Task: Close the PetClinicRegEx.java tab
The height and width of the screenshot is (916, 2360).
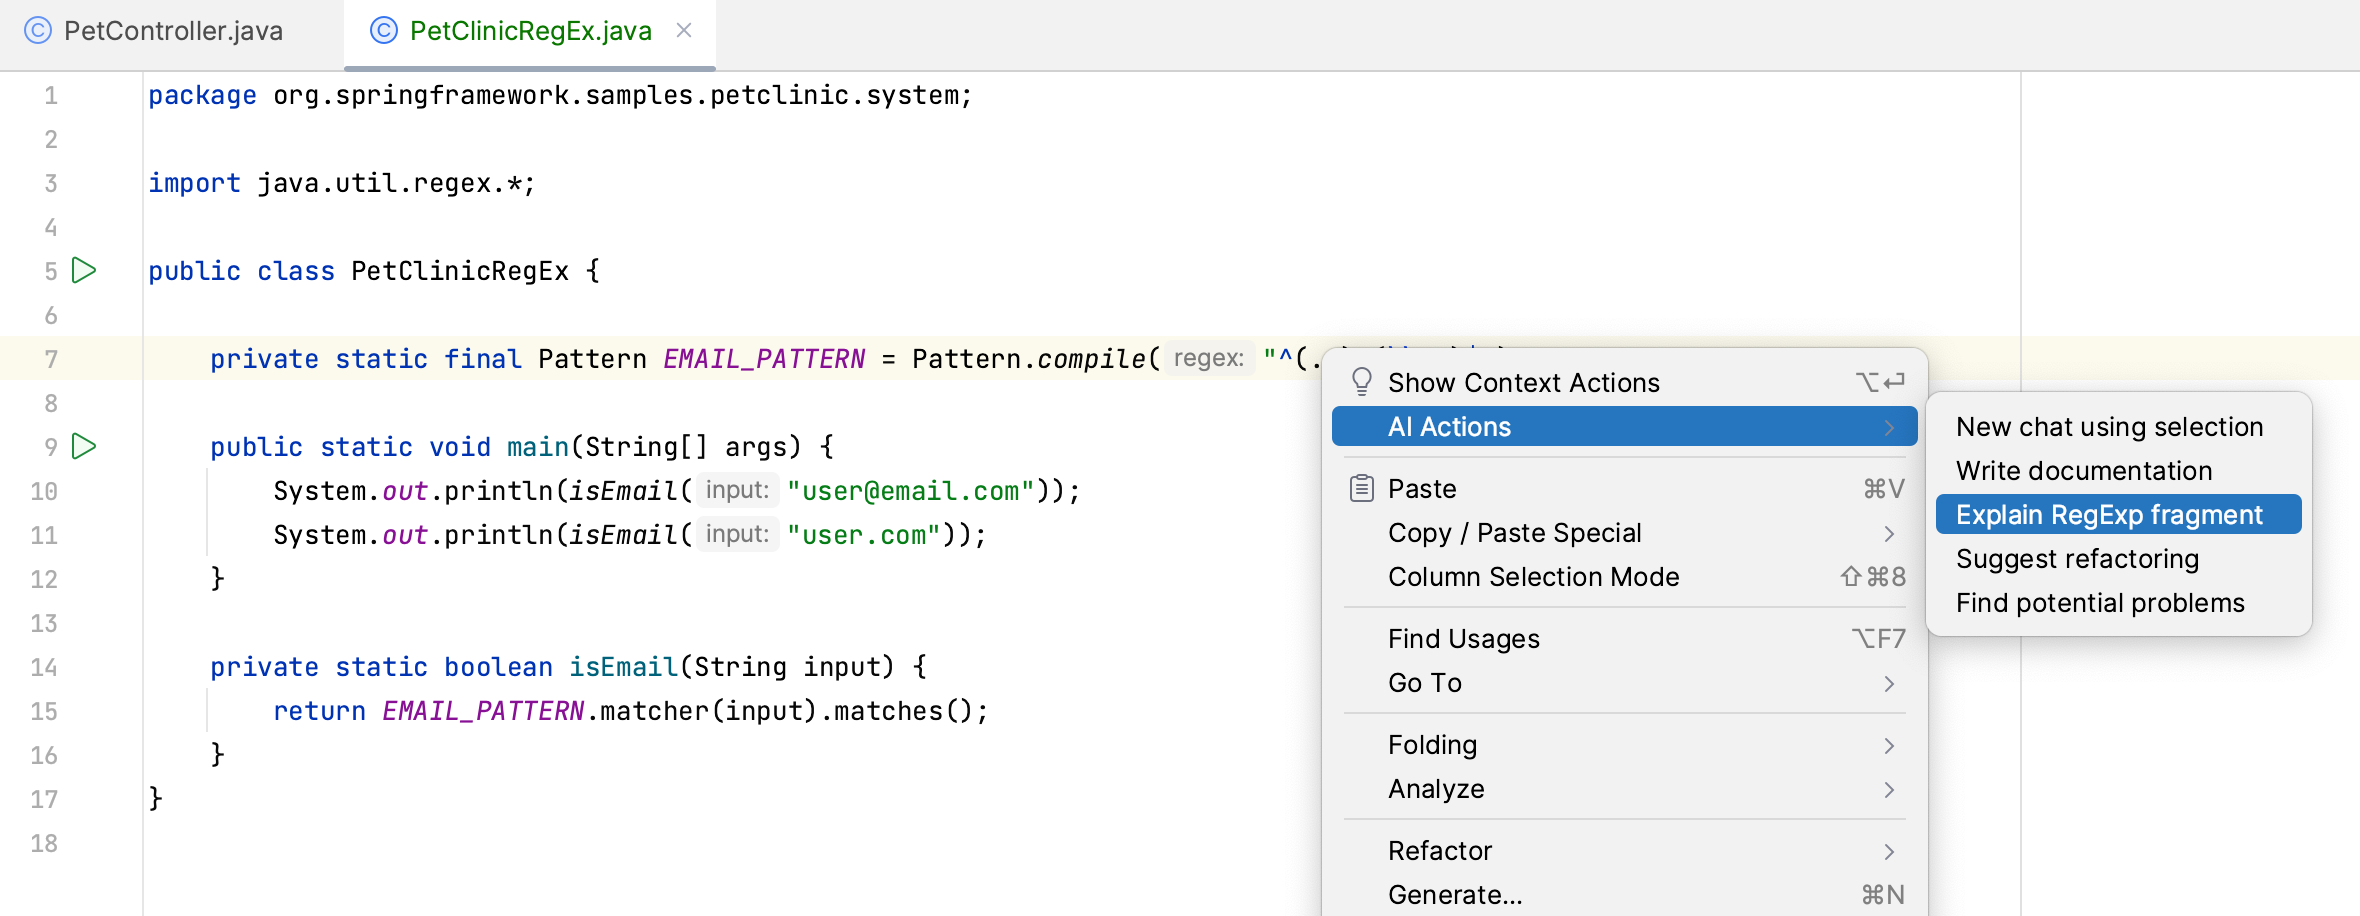Action: [684, 30]
